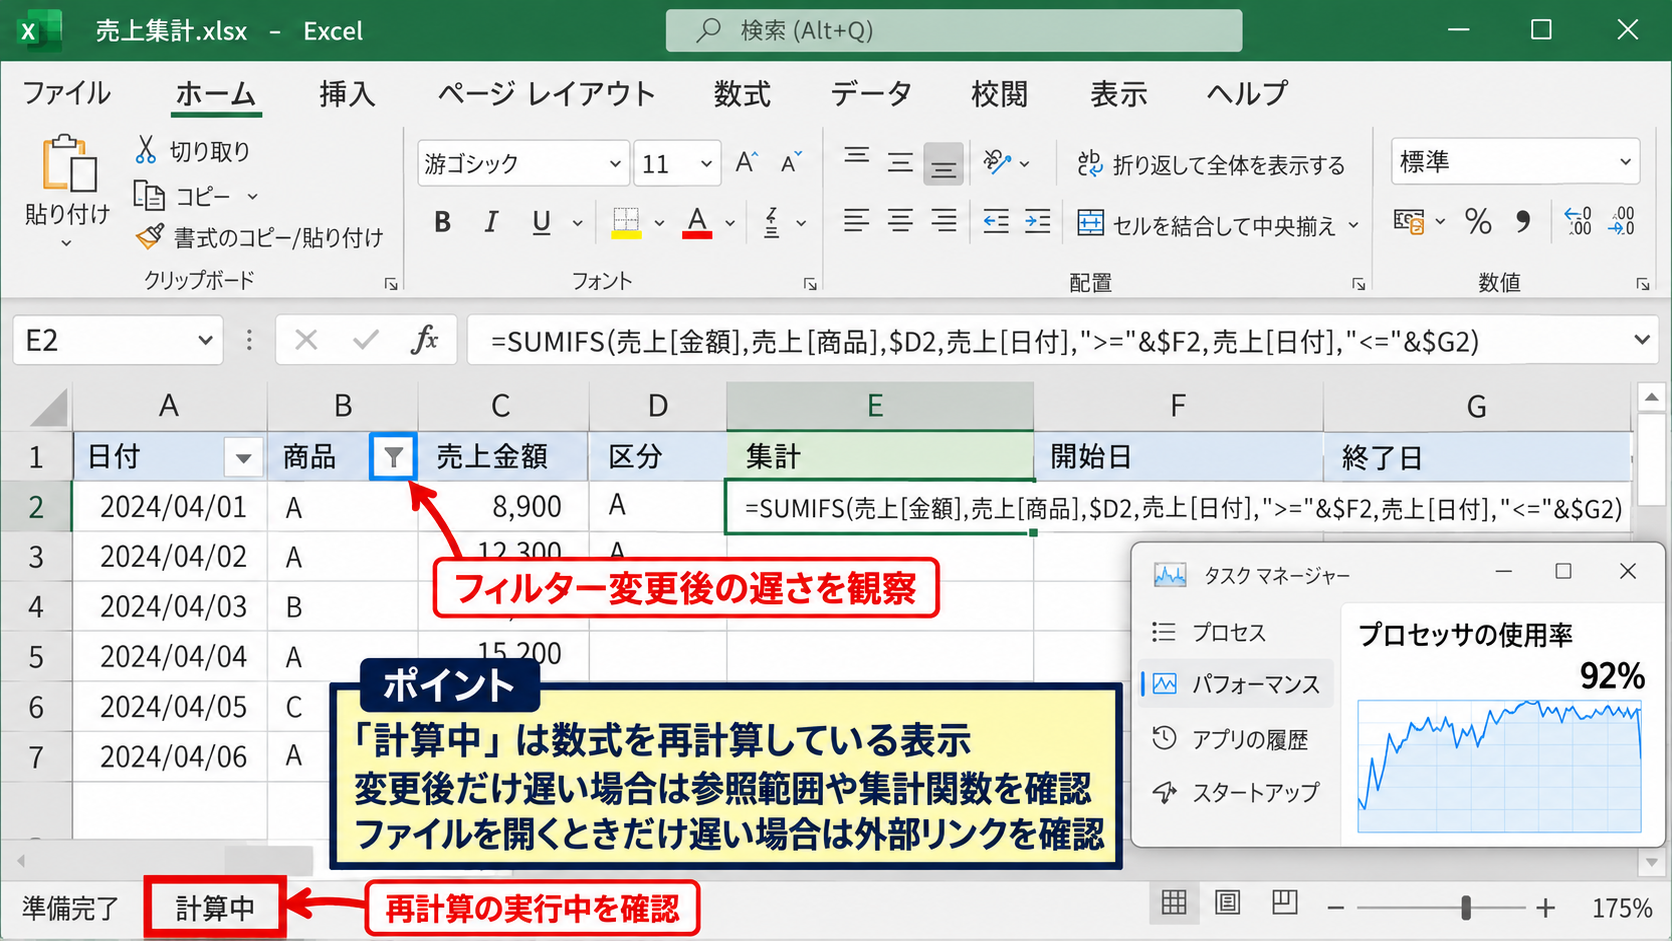Click the Format Painter (書式のコピー/貼り付け) brush
Screen dimensions: 1672x941
pos(150,237)
